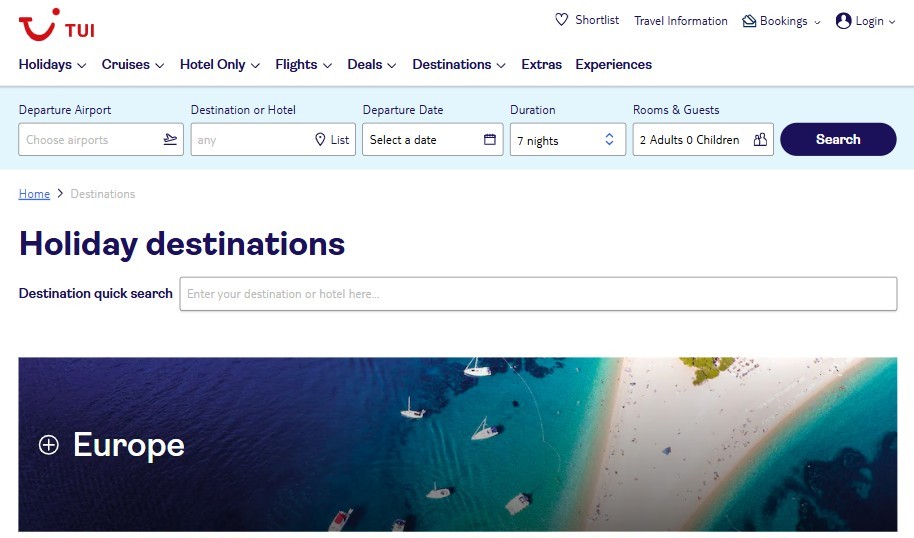Open the Experiences page
The height and width of the screenshot is (538, 914).
click(x=613, y=65)
